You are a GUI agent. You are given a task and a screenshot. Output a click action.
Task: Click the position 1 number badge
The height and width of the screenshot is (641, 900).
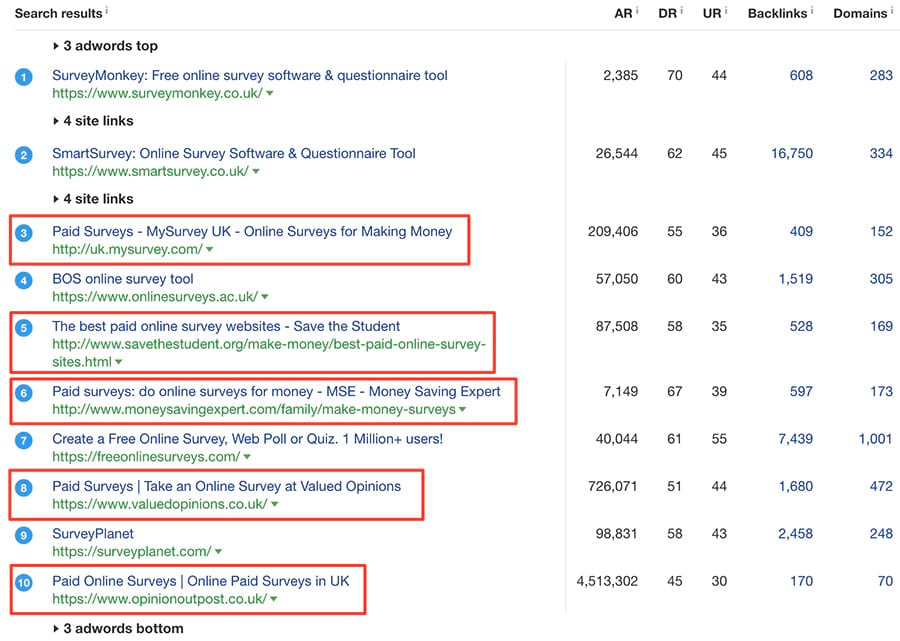click(24, 77)
